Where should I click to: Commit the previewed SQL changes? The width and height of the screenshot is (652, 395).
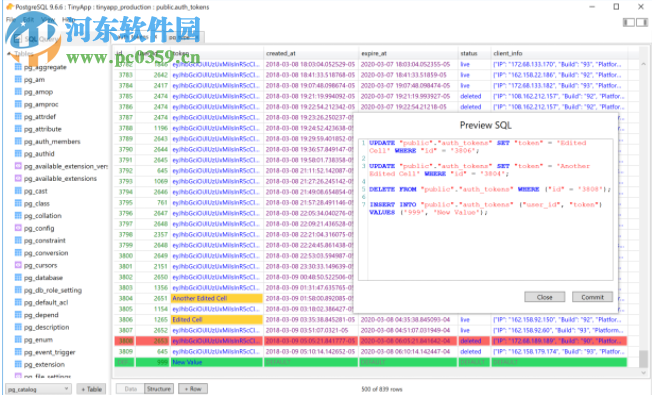(592, 297)
